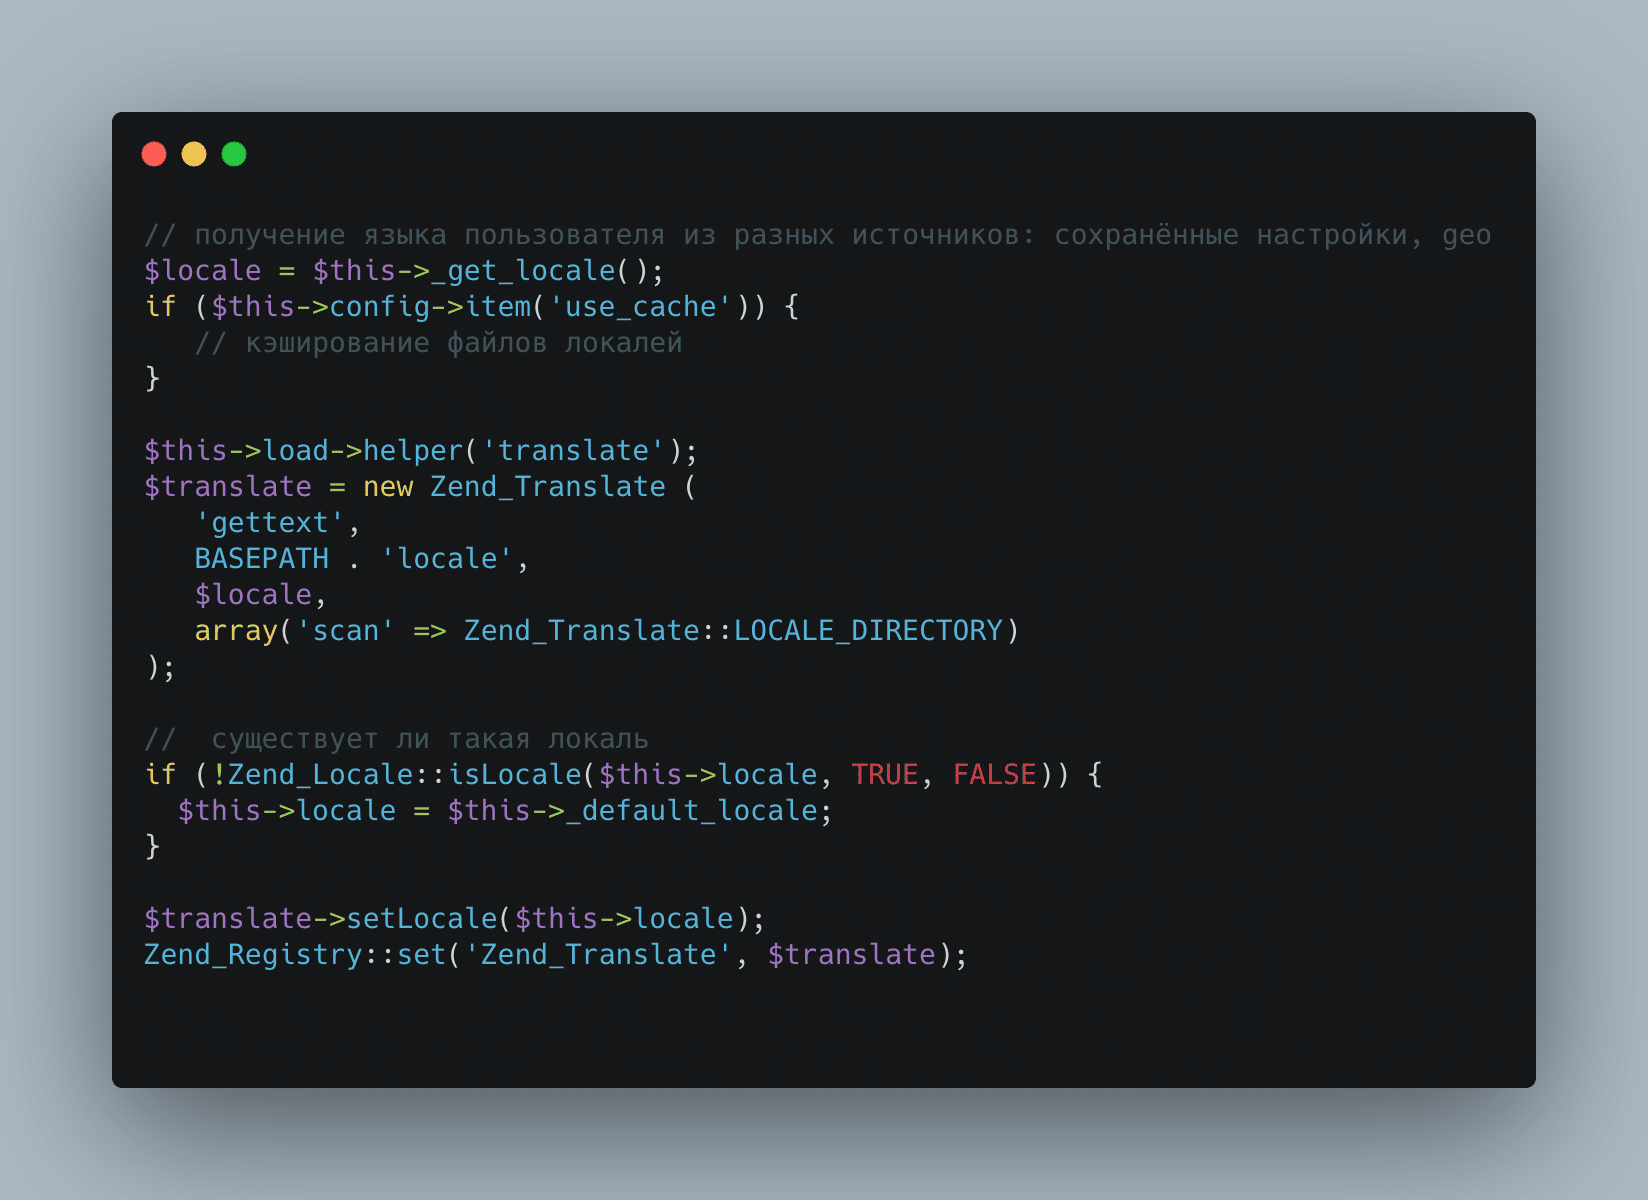Click the 'new' keyword

click(x=388, y=487)
